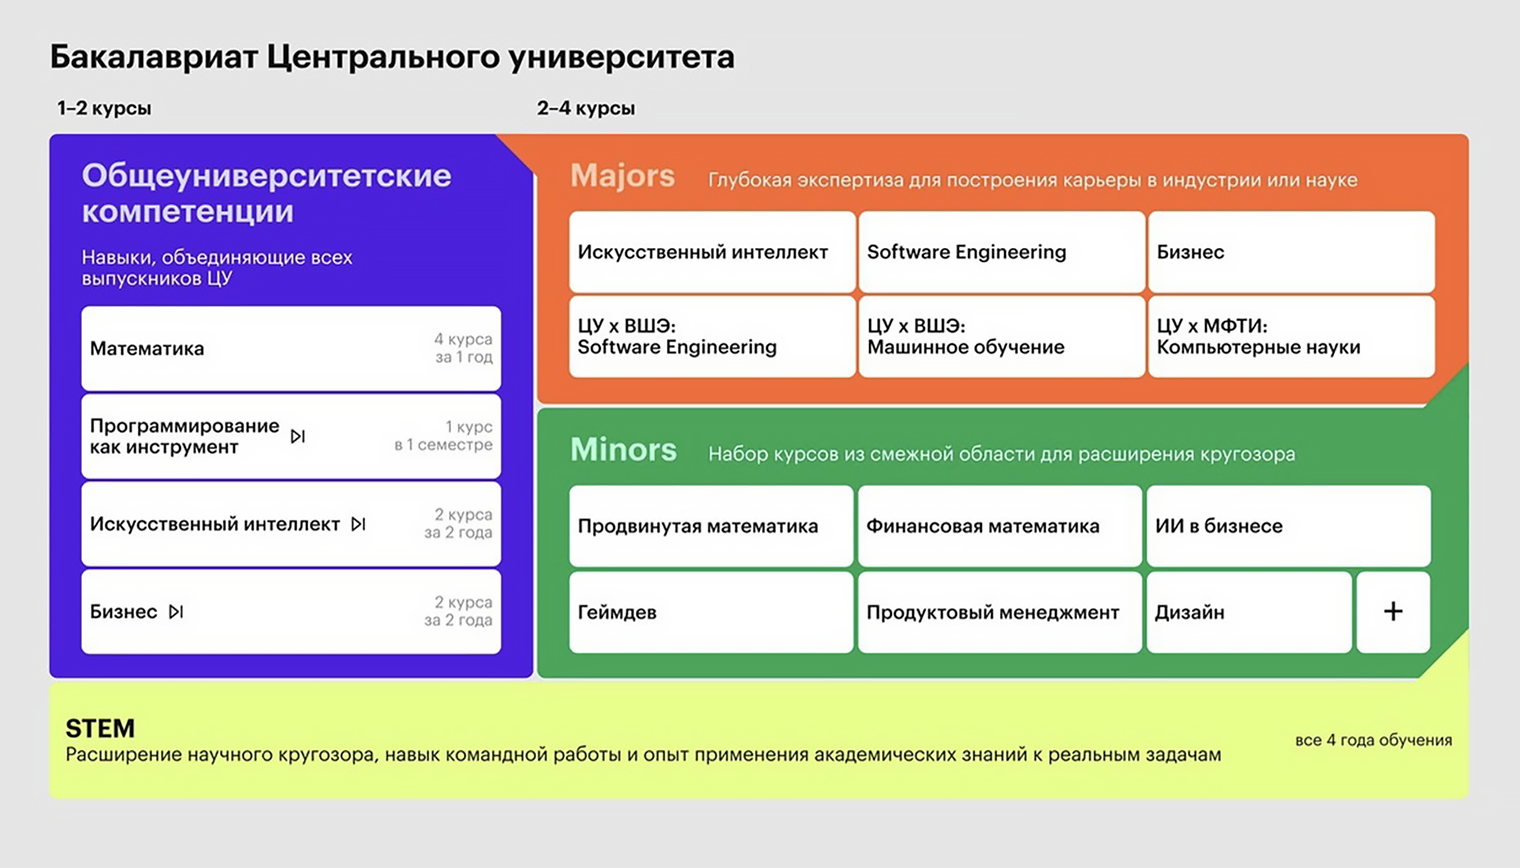Select the ИИ в бизнесе minor
Image resolution: width=1520 pixels, height=868 pixels.
coord(1288,526)
